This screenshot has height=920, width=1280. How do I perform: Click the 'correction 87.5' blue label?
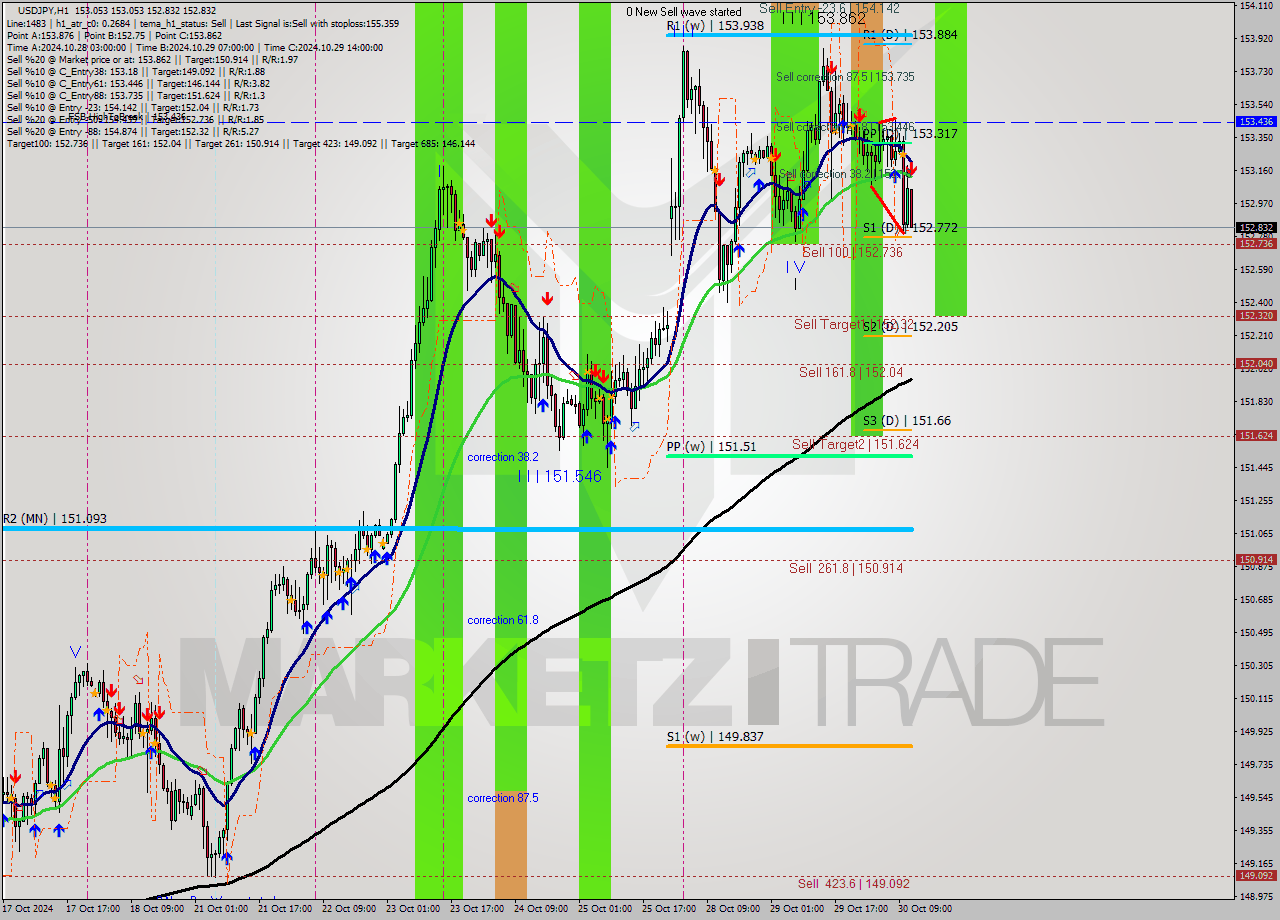[503, 798]
